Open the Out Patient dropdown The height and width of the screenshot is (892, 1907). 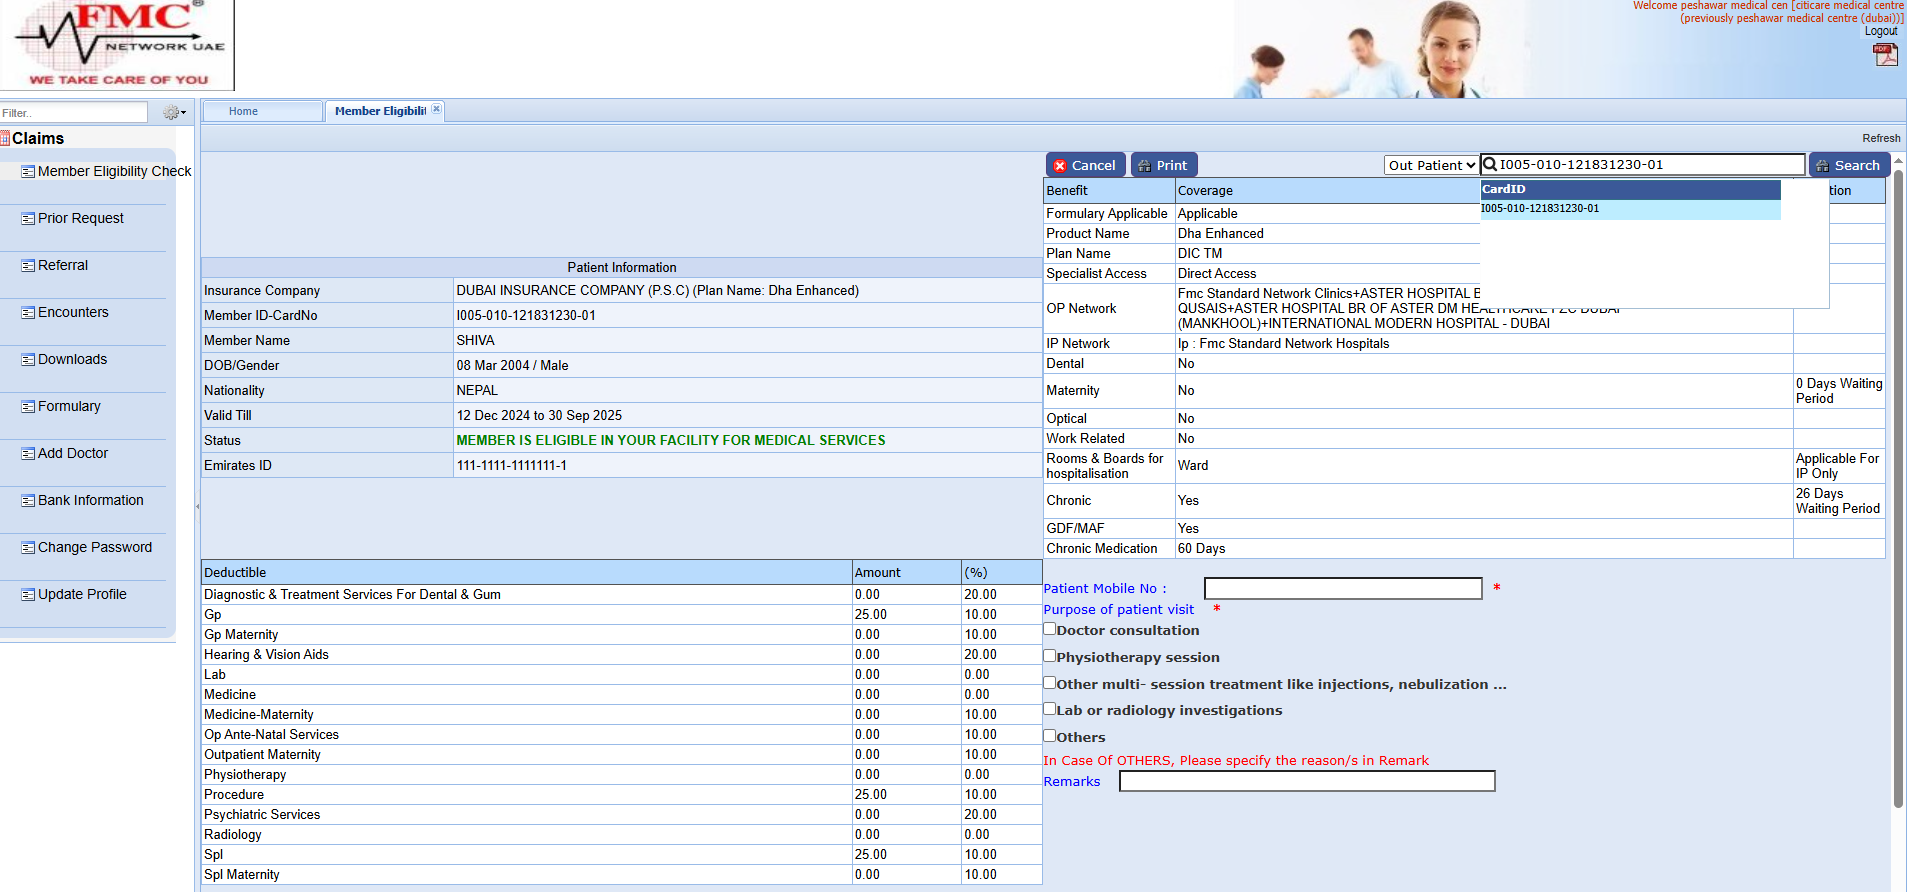click(x=1431, y=166)
